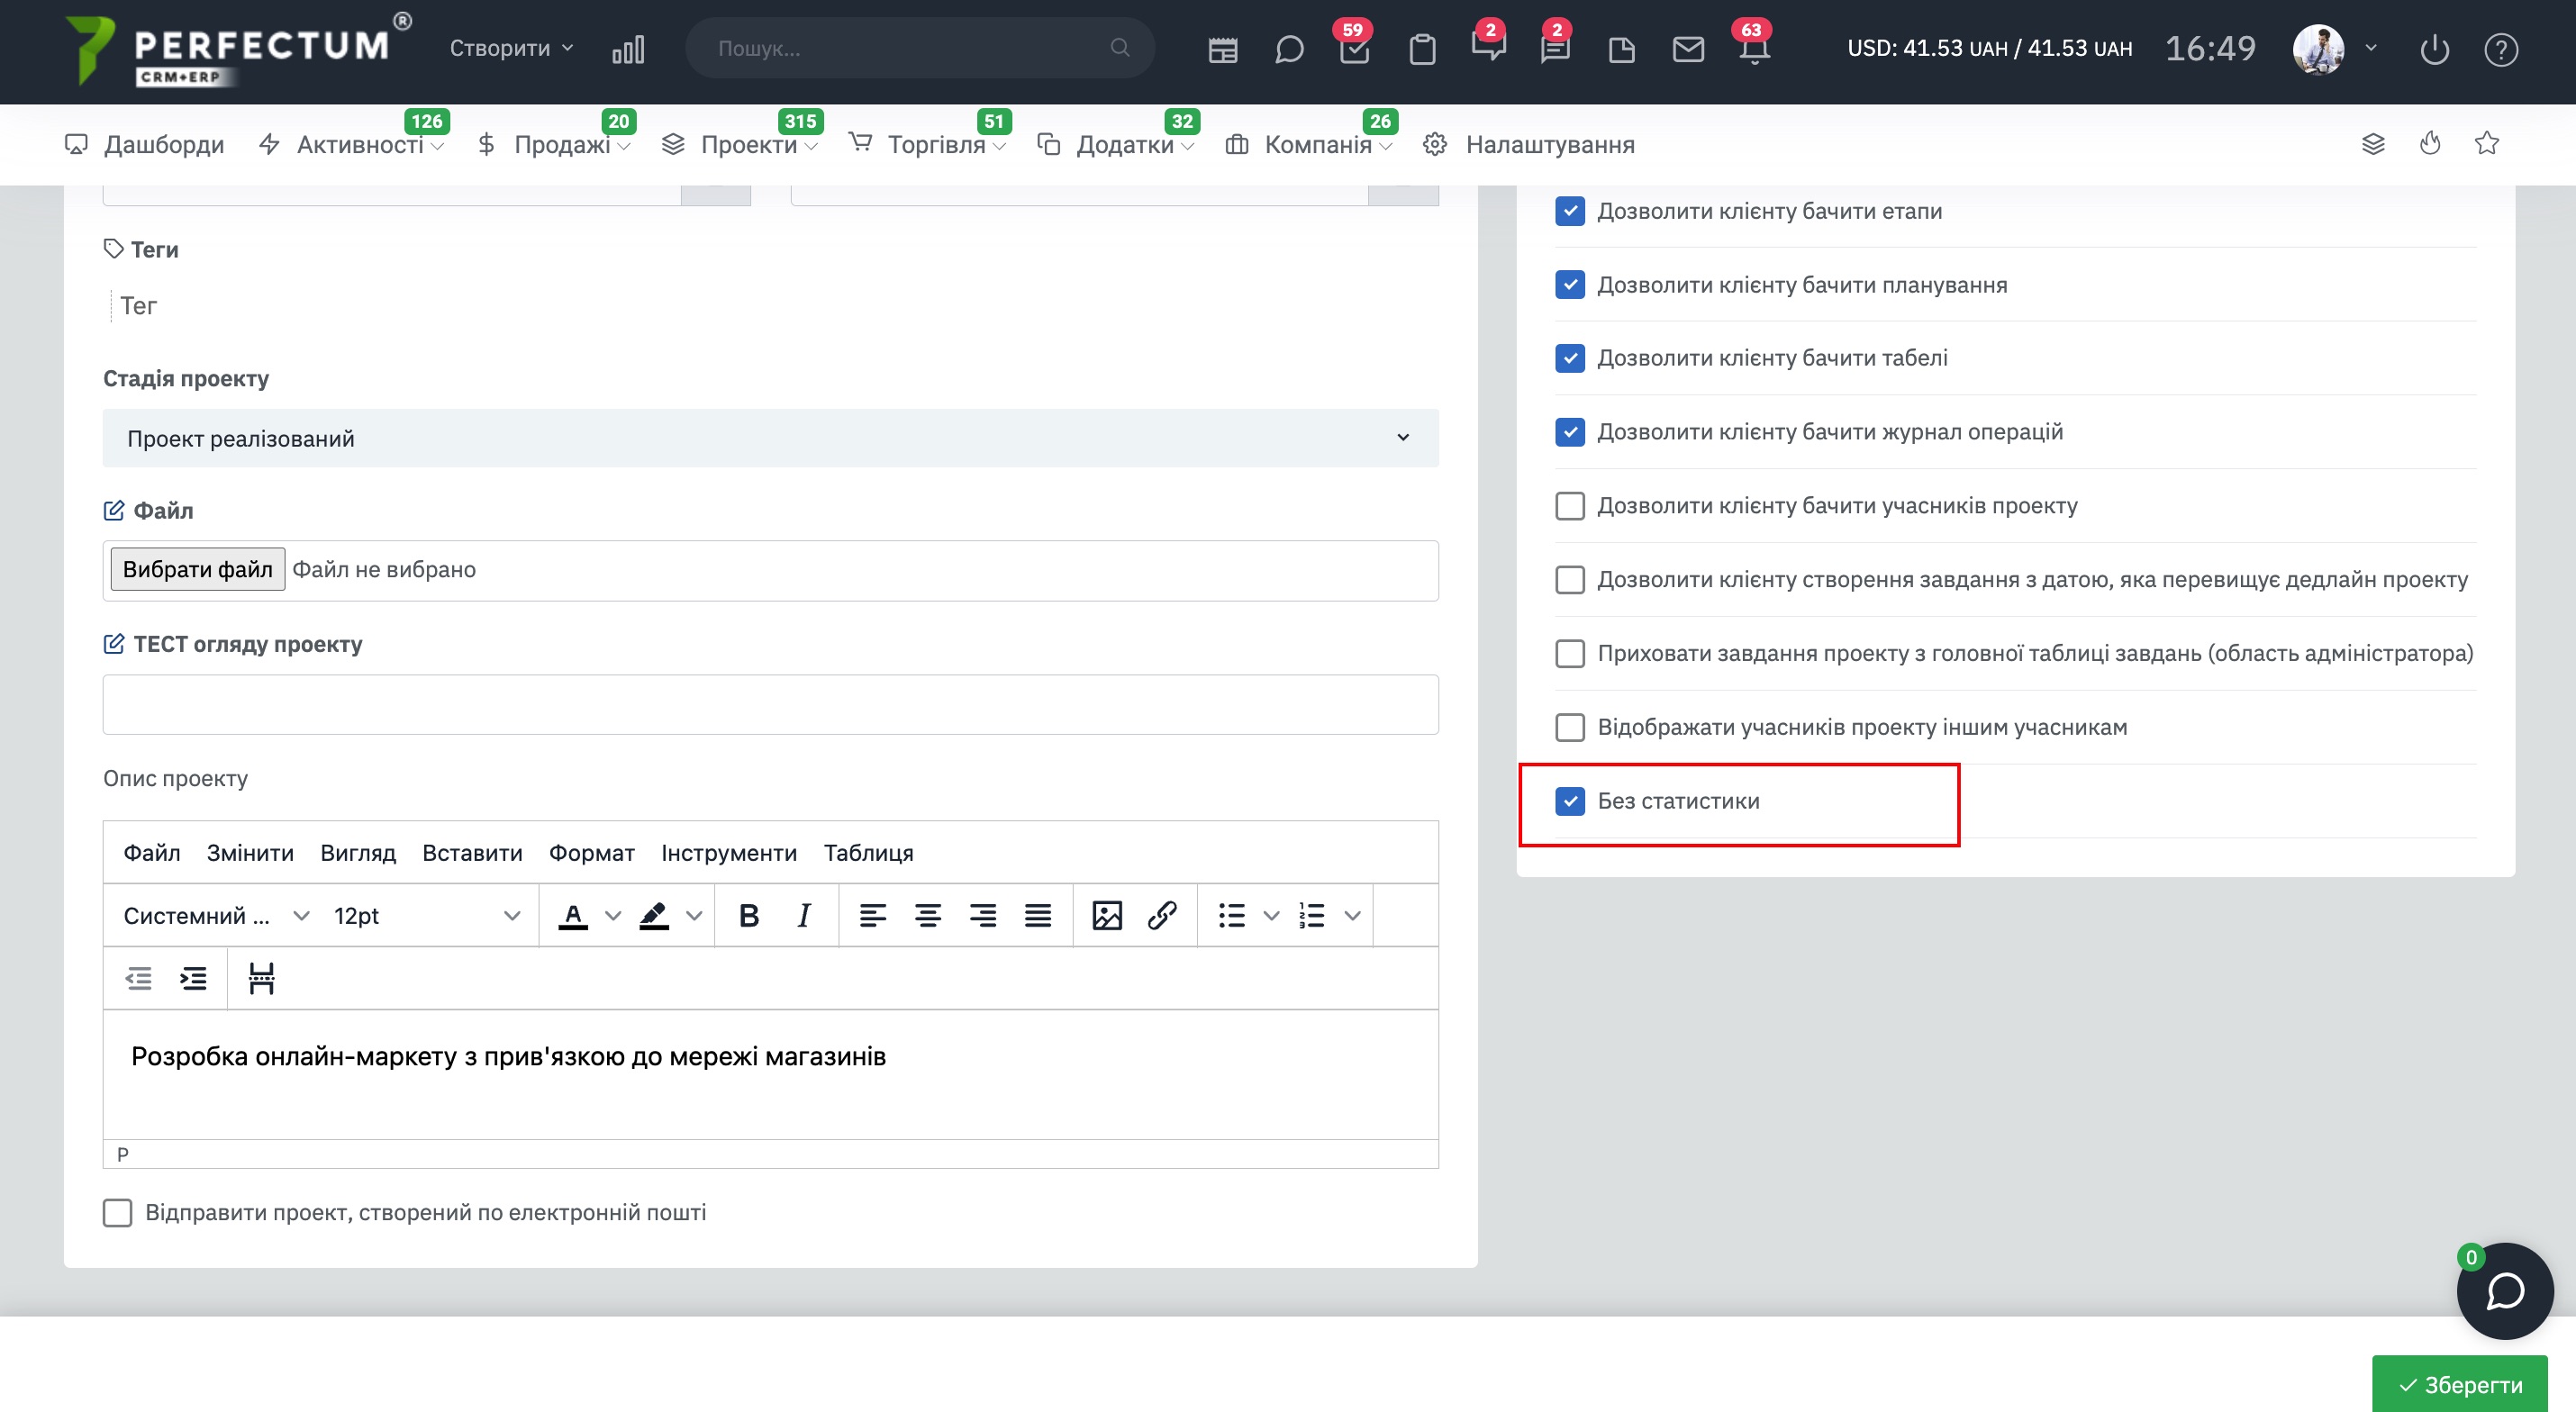
Task: Uncheck 'Дозволити клієнту бачити табелі'
Action: point(1570,358)
